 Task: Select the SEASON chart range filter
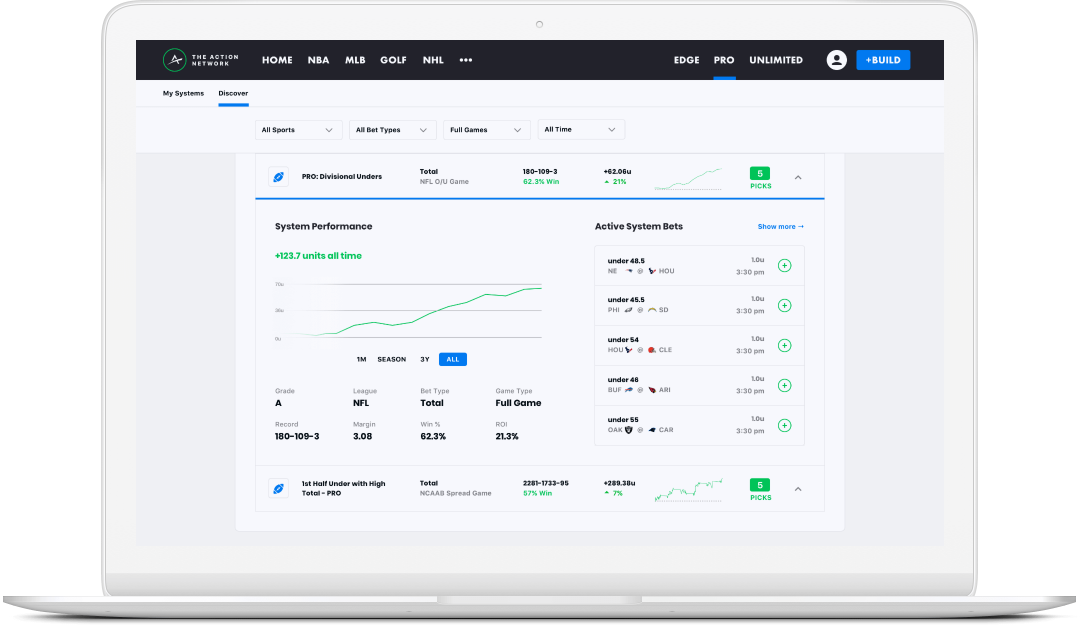(x=391, y=359)
